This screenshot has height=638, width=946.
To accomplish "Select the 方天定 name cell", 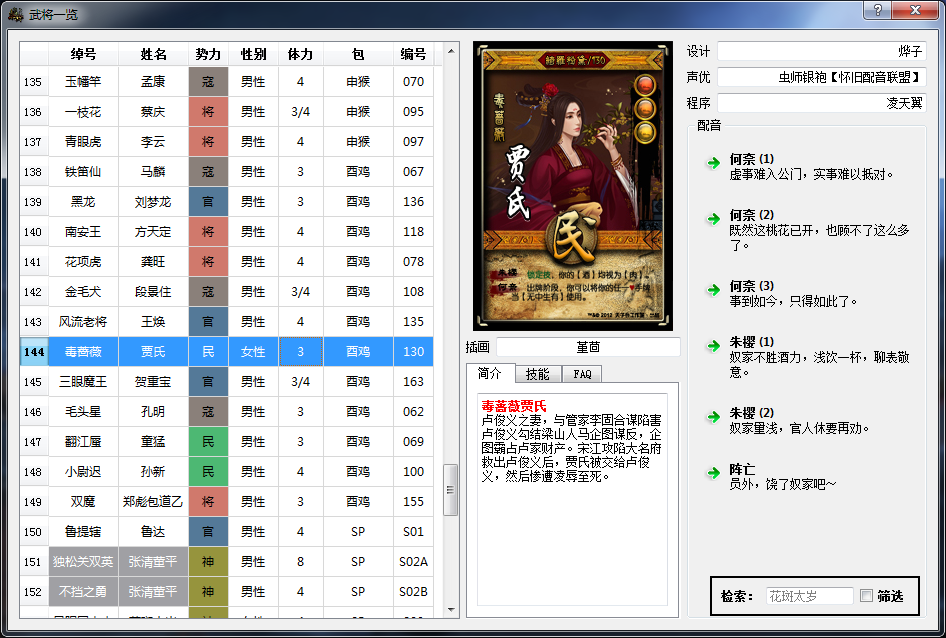I will [x=153, y=232].
